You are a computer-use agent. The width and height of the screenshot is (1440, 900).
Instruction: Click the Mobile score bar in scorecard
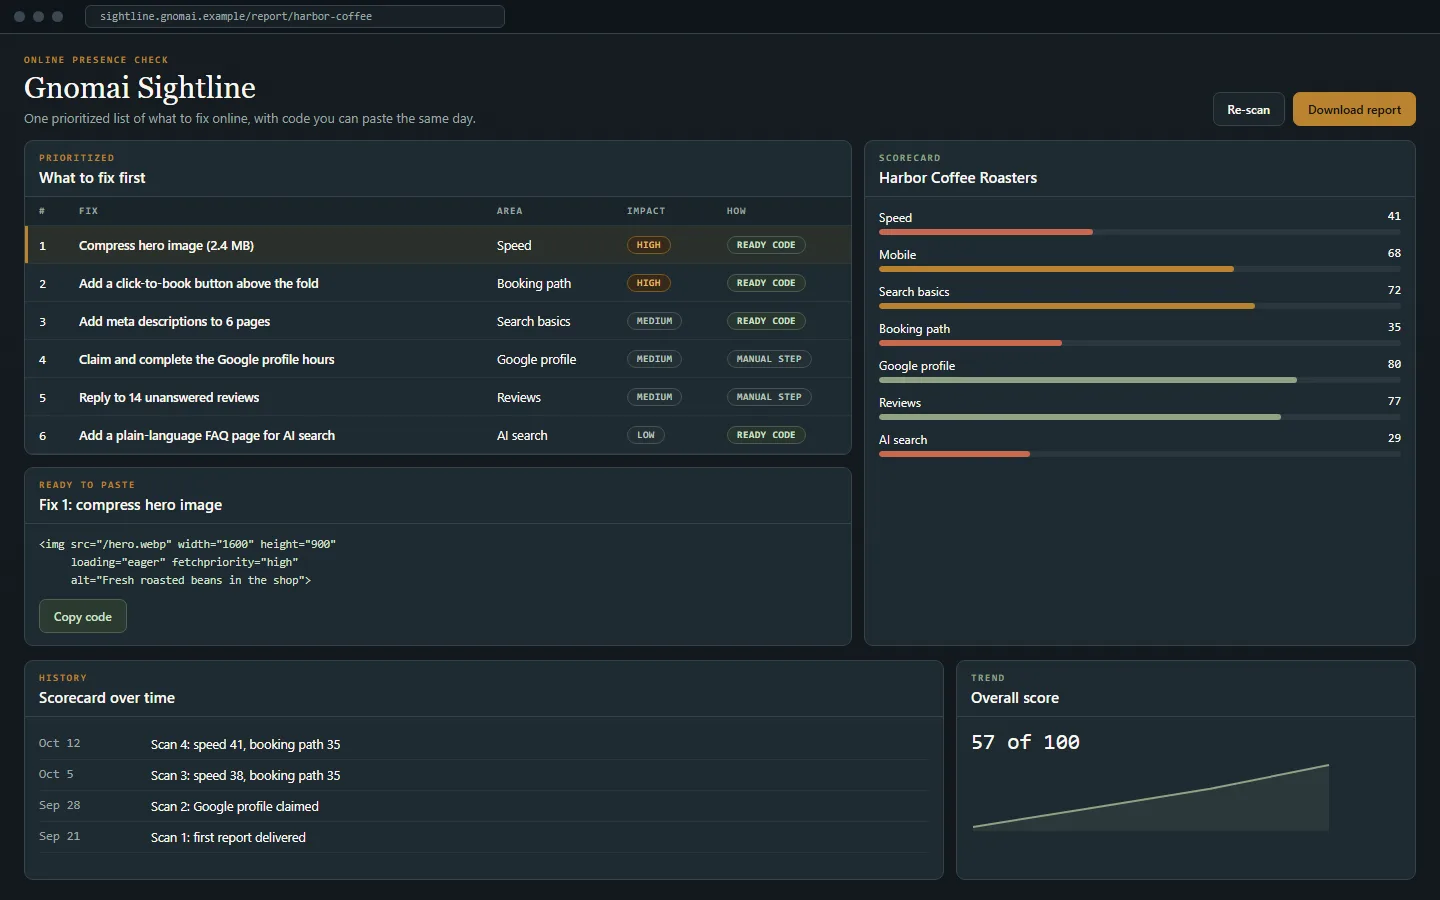point(1140,269)
